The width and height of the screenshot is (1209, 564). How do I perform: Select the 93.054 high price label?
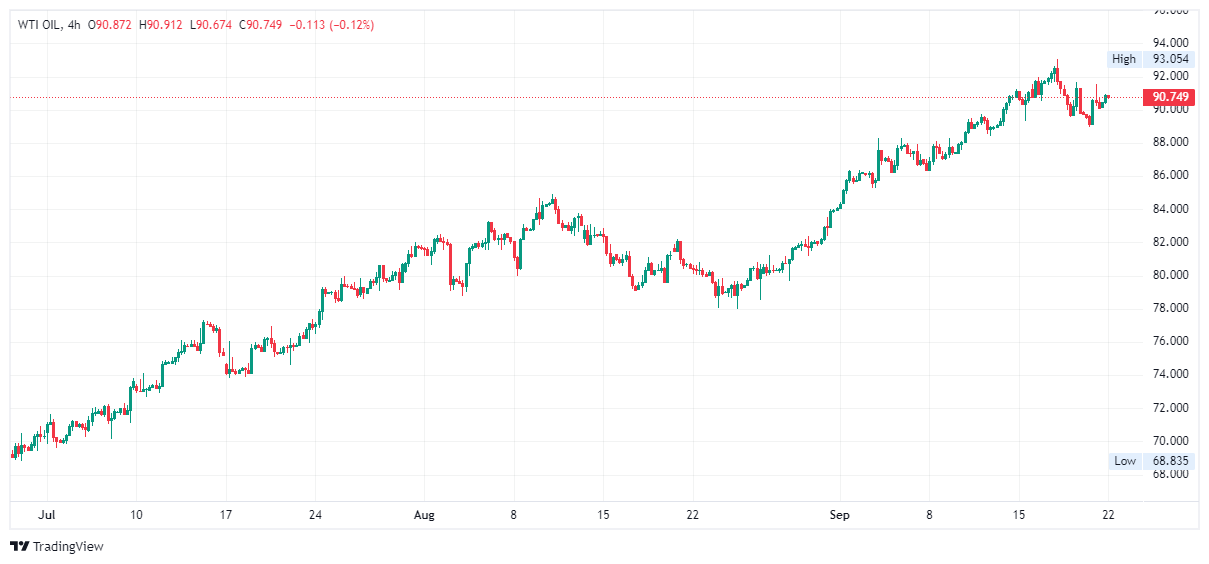tap(1170, 59)
